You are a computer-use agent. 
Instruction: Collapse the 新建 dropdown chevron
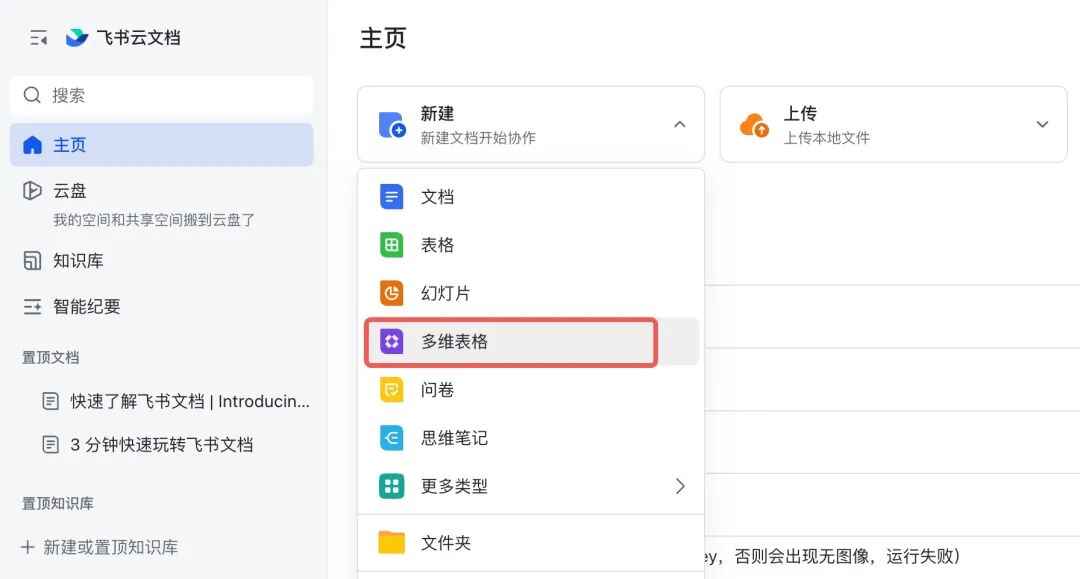point(680,125)
